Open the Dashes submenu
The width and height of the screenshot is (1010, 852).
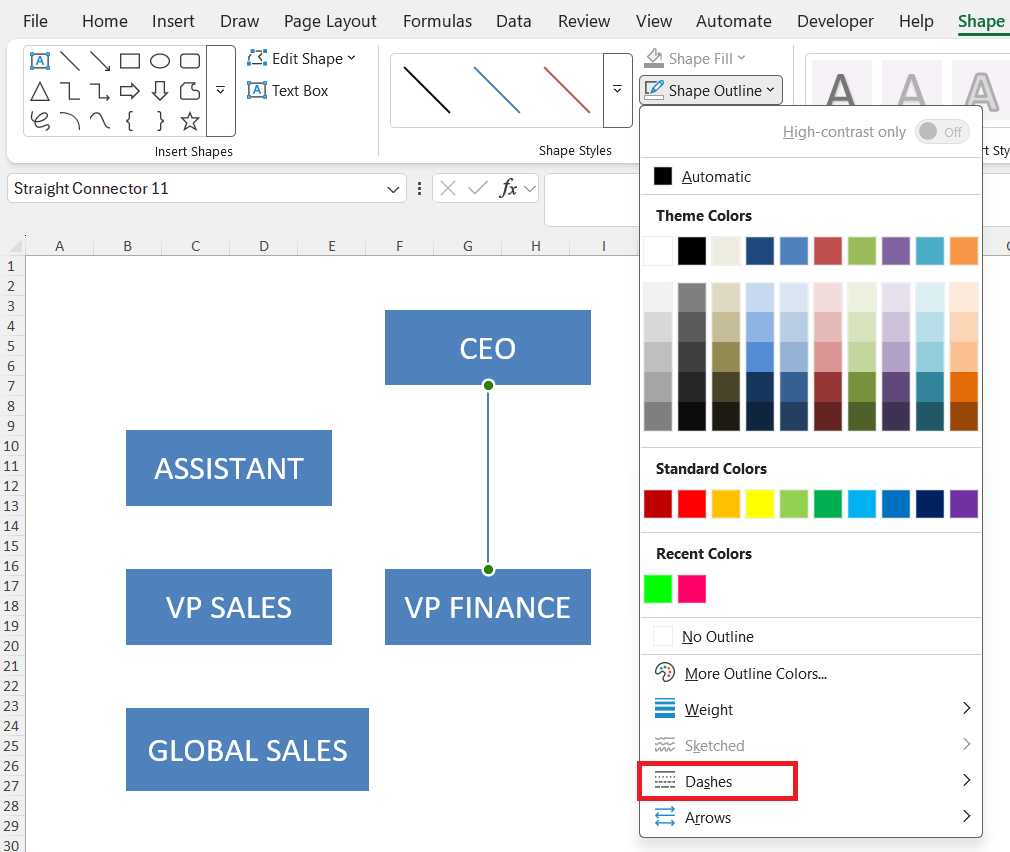click(811, 781)
